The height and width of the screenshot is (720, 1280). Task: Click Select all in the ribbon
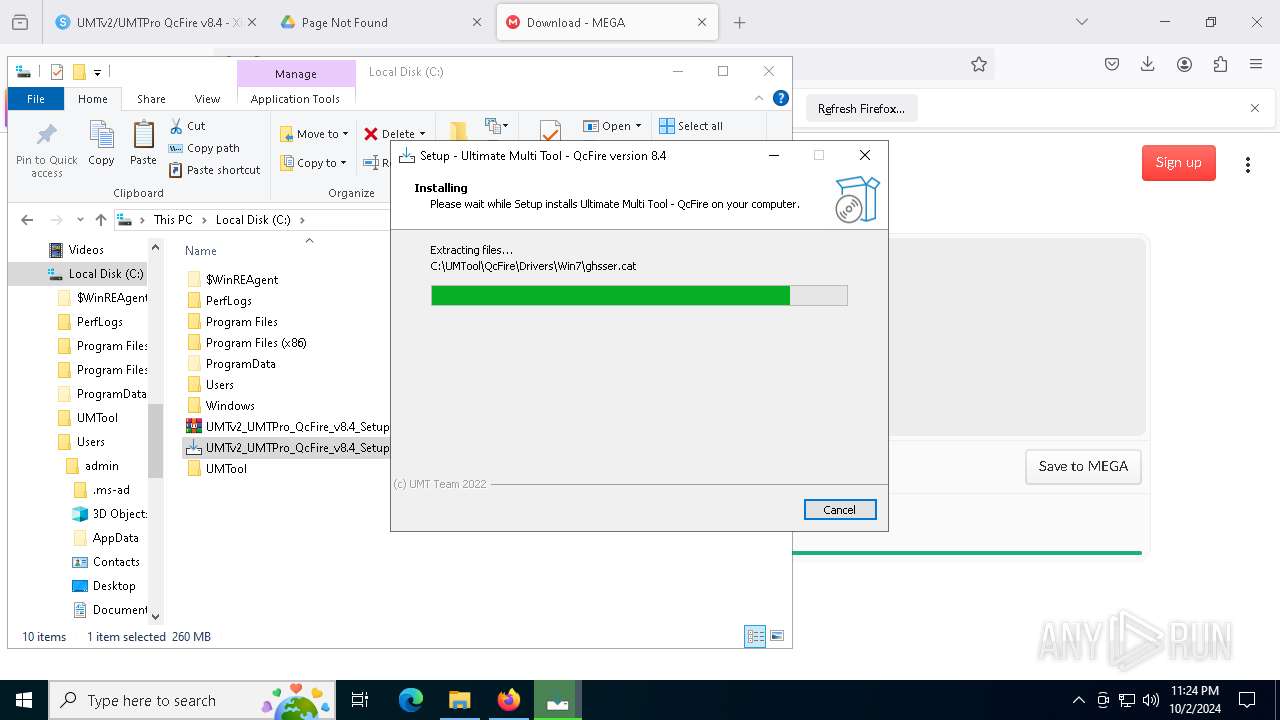(691, 126)
